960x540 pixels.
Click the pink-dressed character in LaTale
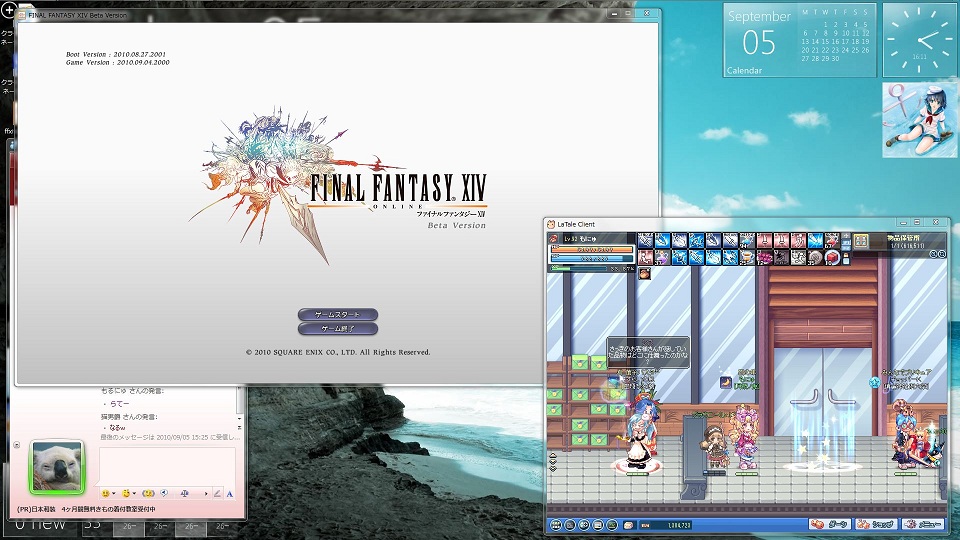pos(744,437)
